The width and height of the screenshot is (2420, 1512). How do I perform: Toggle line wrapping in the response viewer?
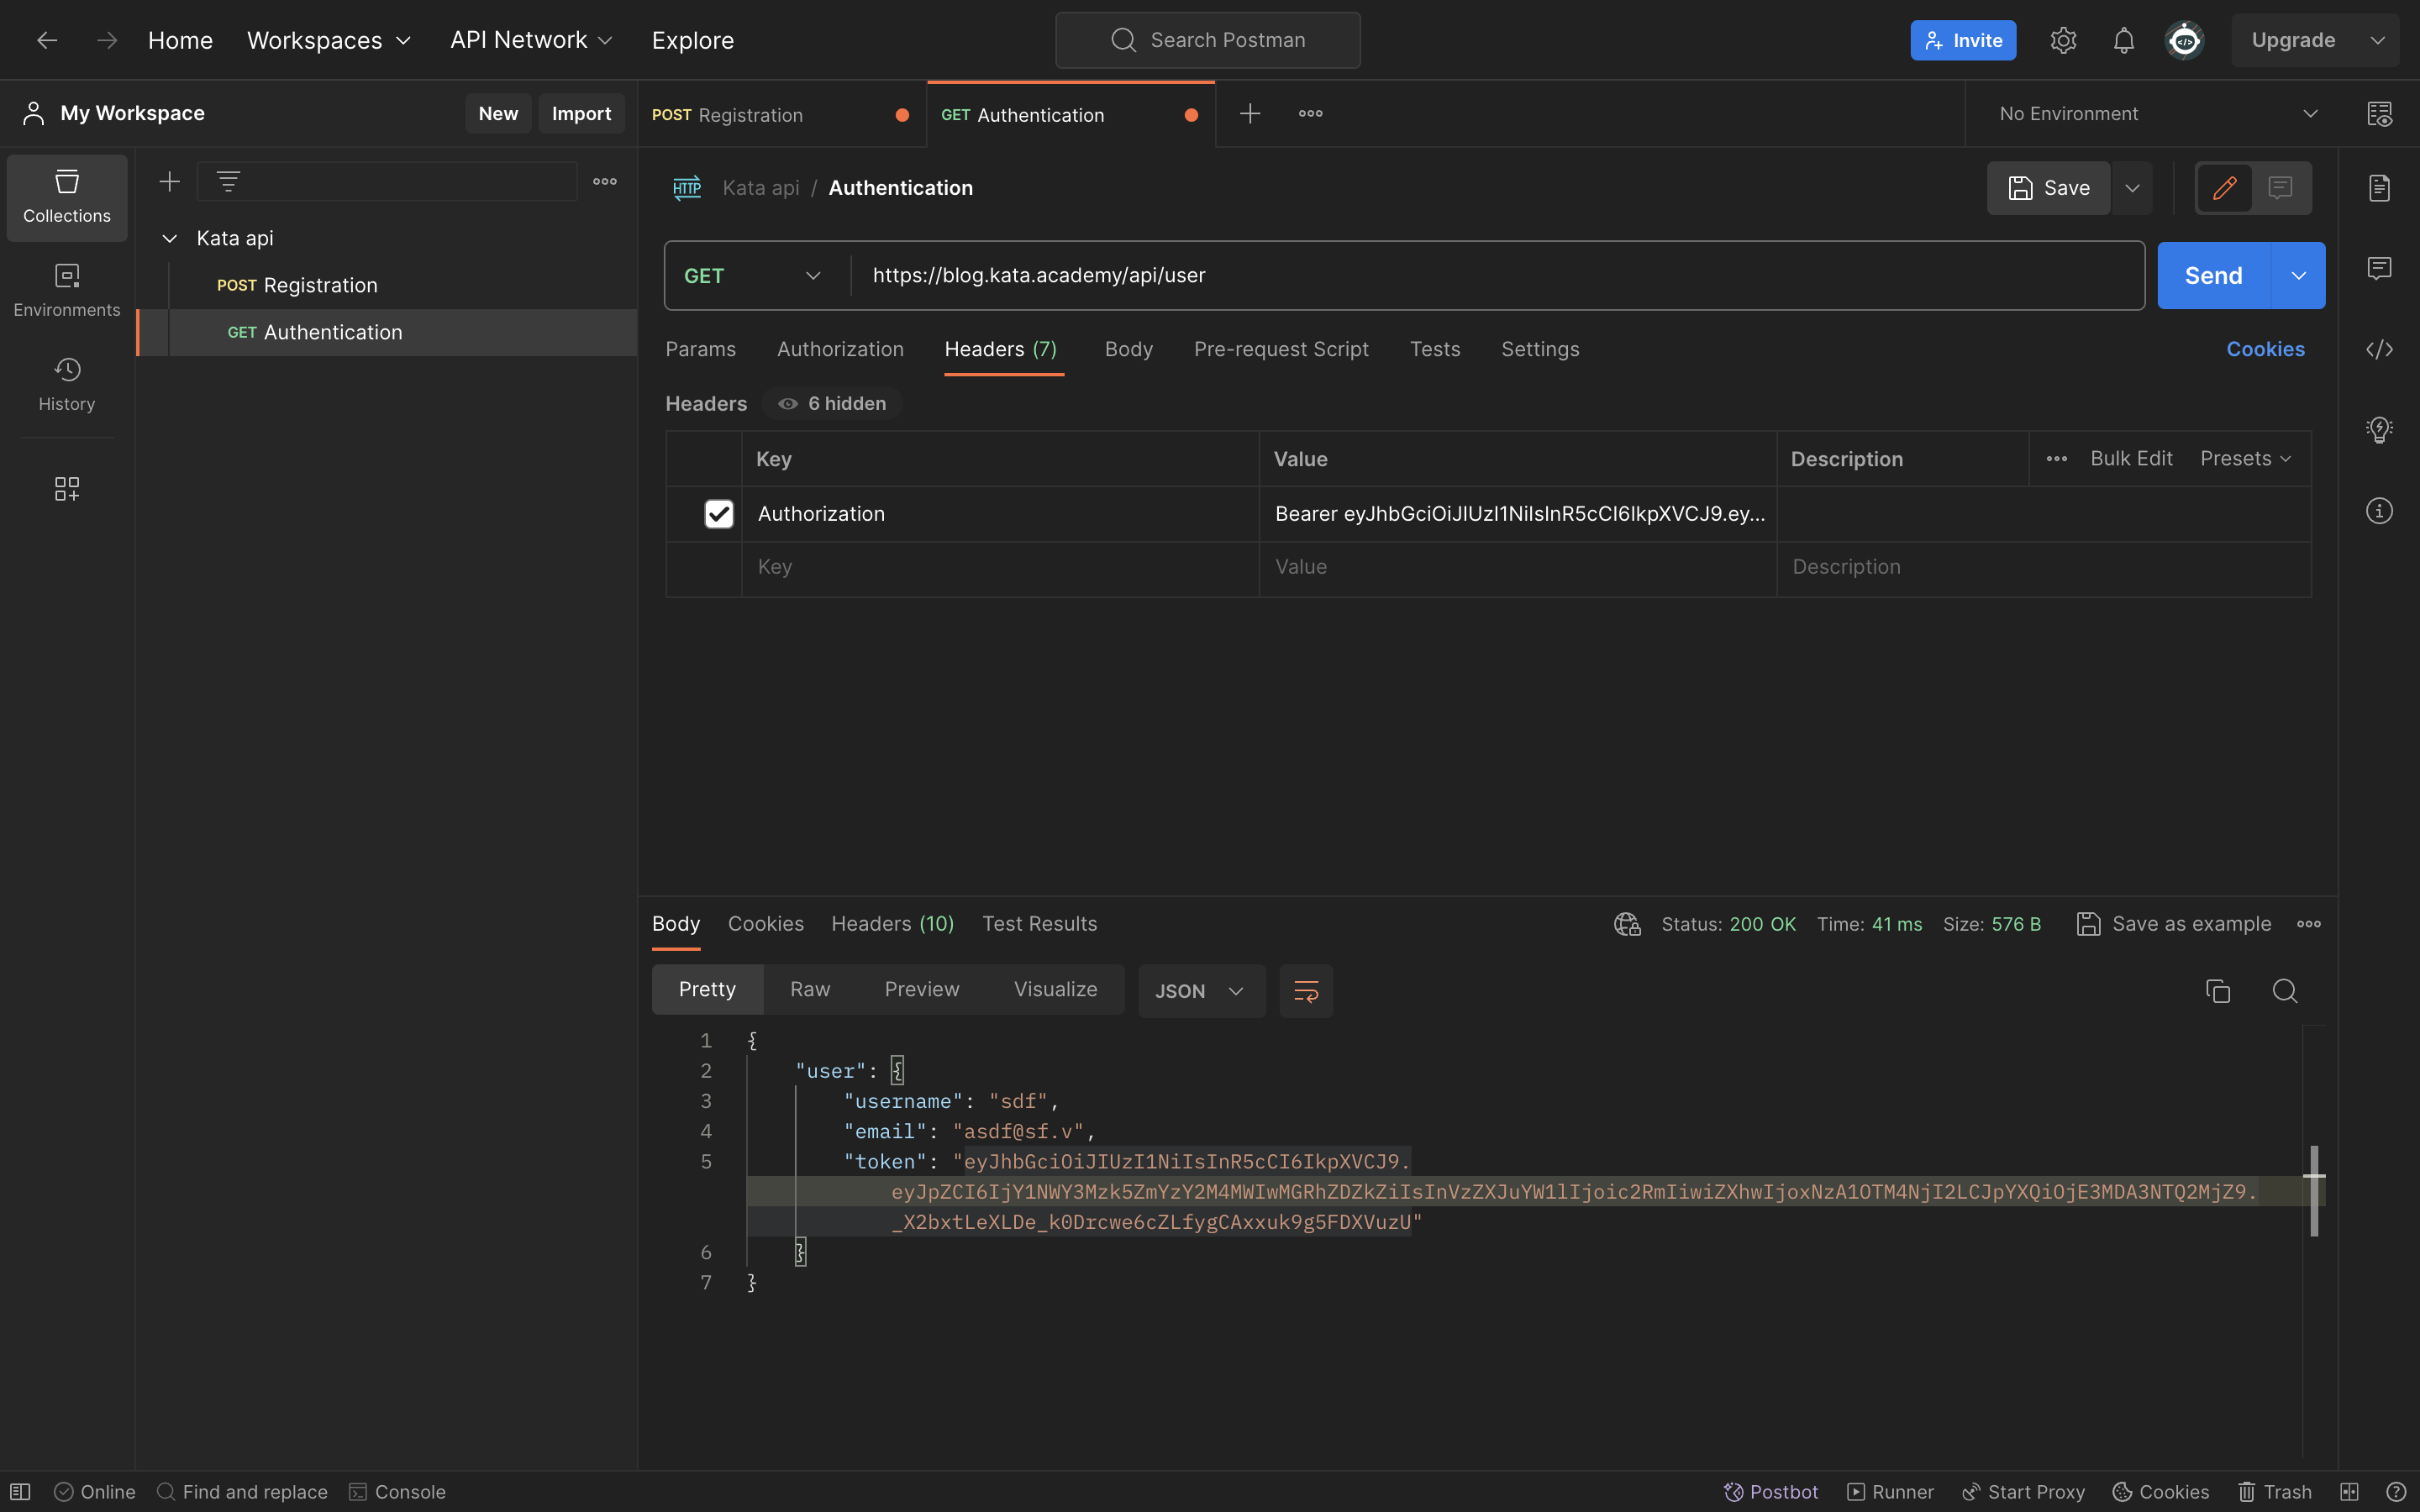pyautogui.click(x=1305, y=990)
